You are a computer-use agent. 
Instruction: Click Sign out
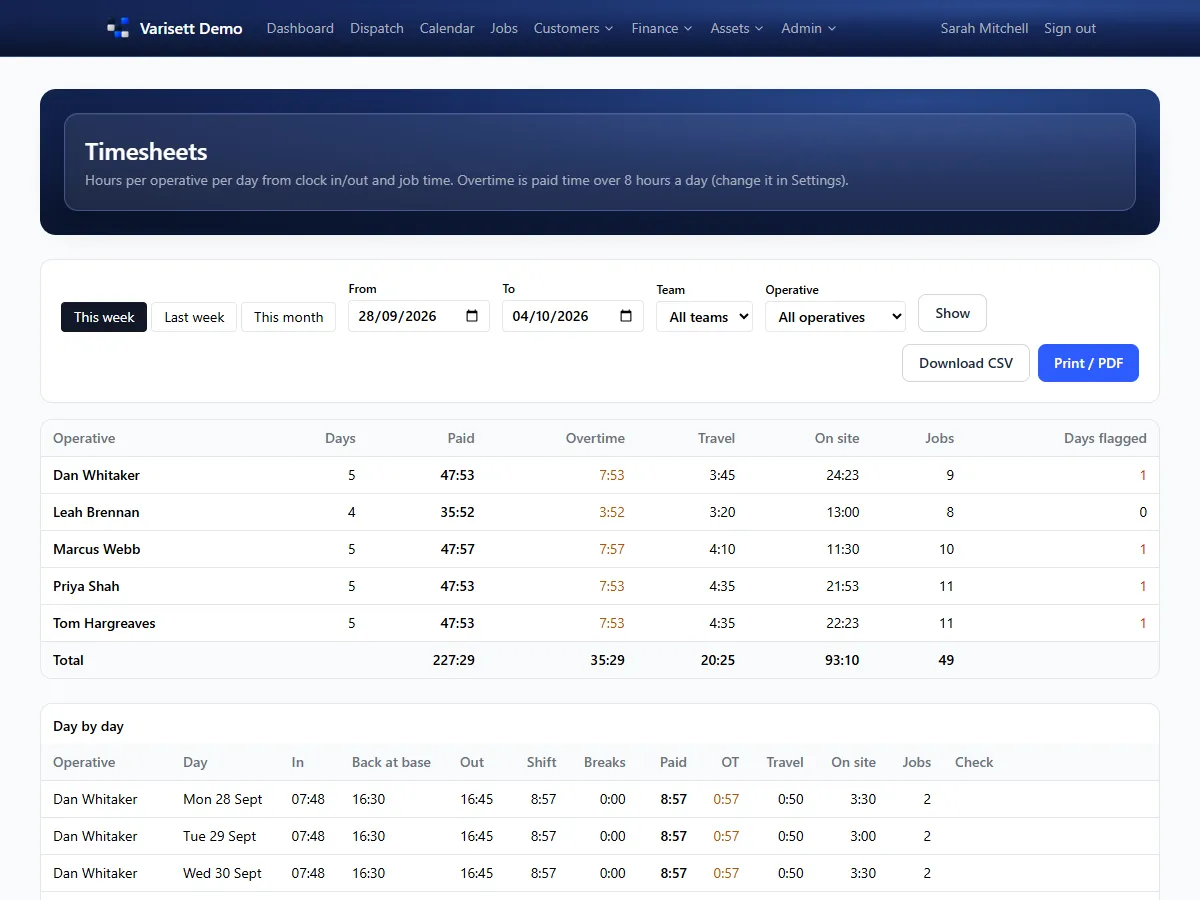[1070, 28]
